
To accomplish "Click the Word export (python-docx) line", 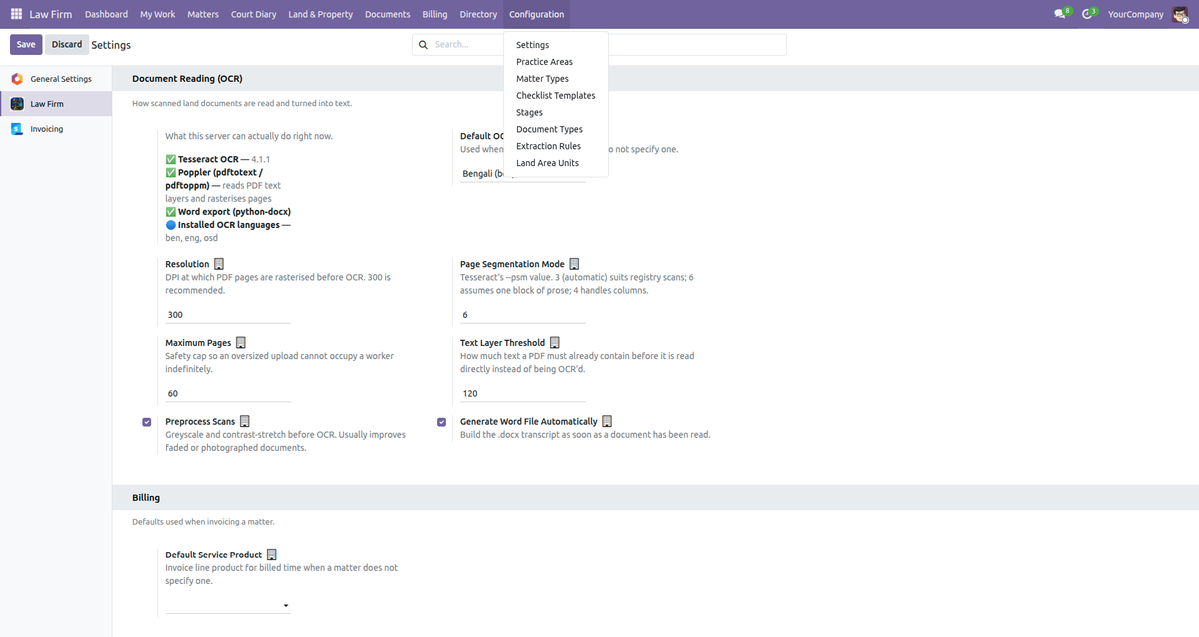I will click(x=228, y=212).
